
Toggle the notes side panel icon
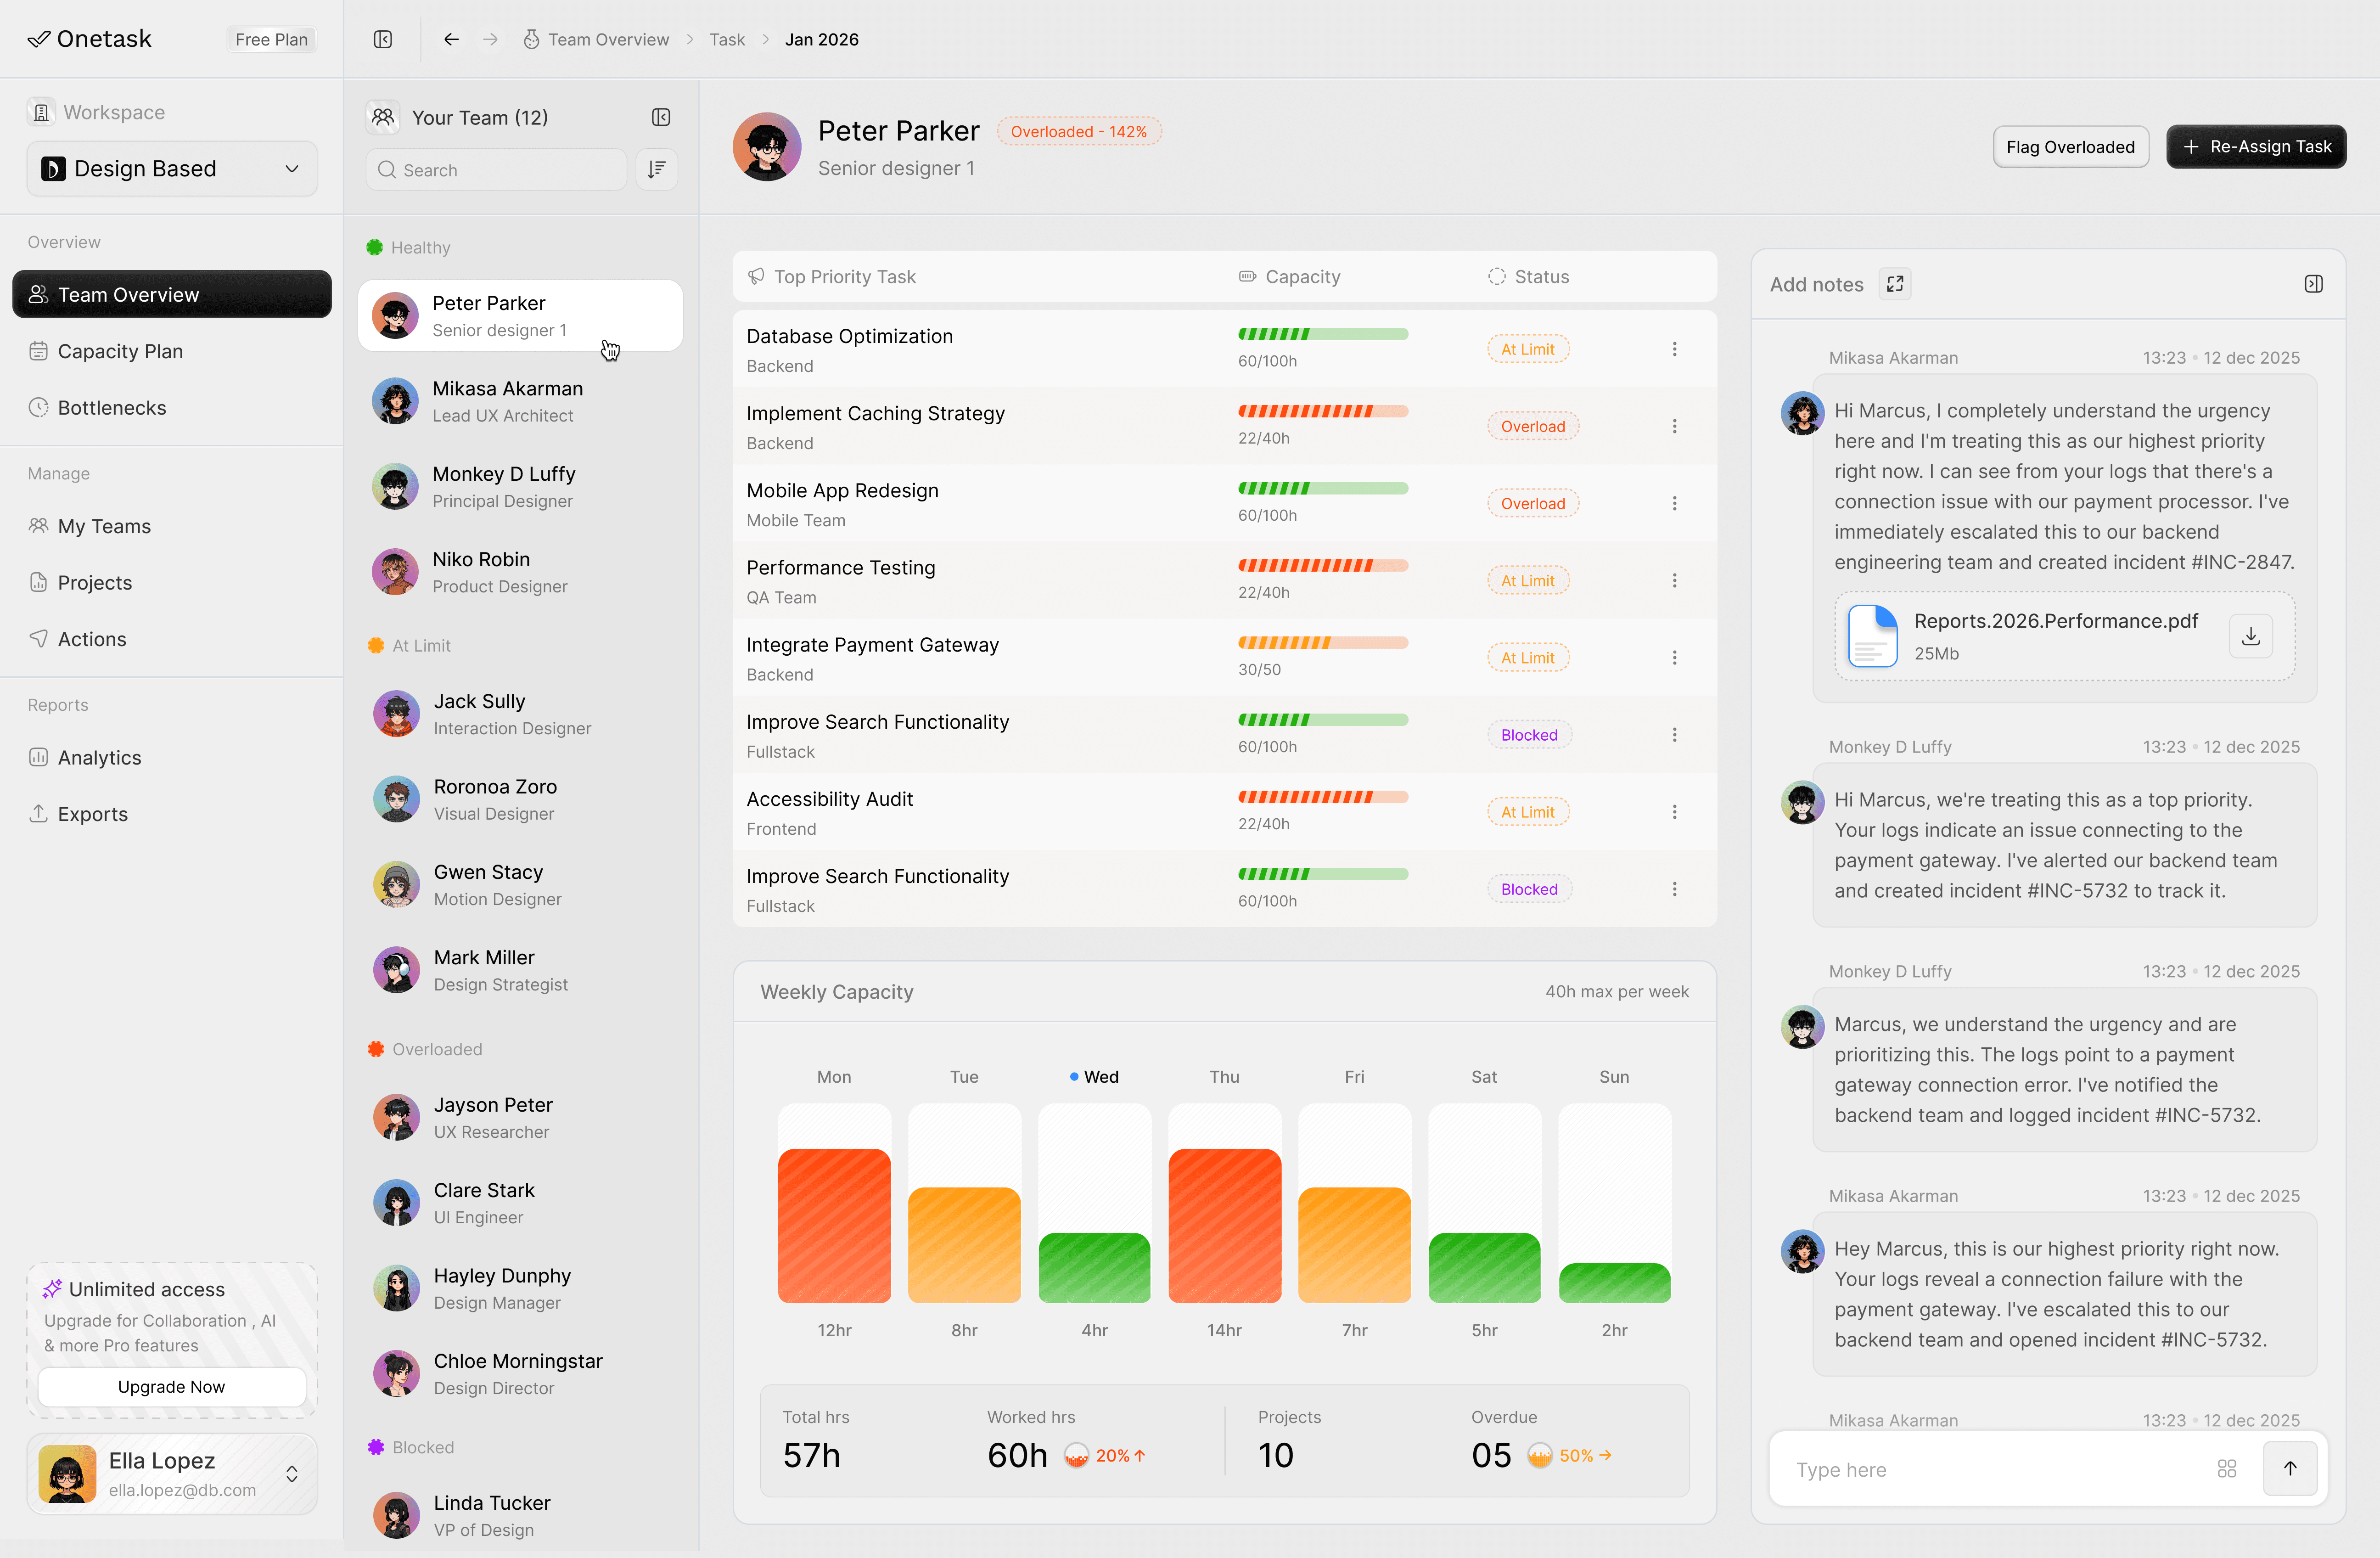[x=2313, y=284]
